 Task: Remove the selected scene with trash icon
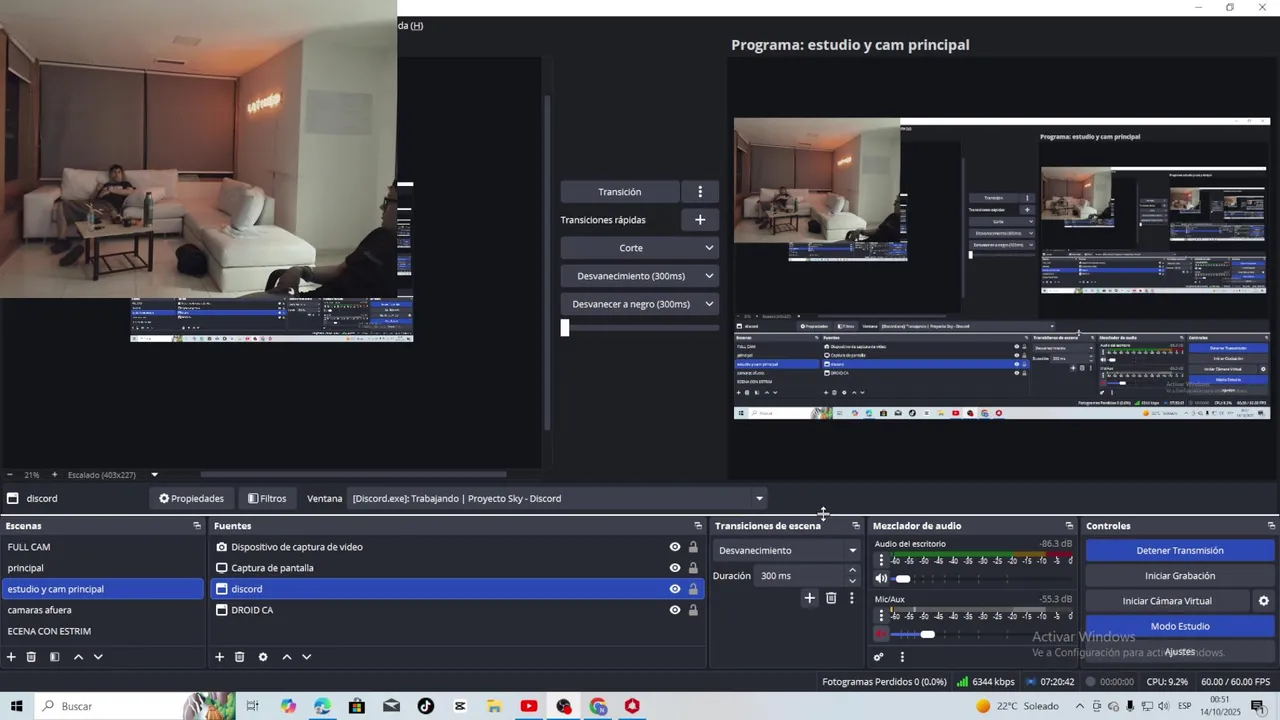31,657
